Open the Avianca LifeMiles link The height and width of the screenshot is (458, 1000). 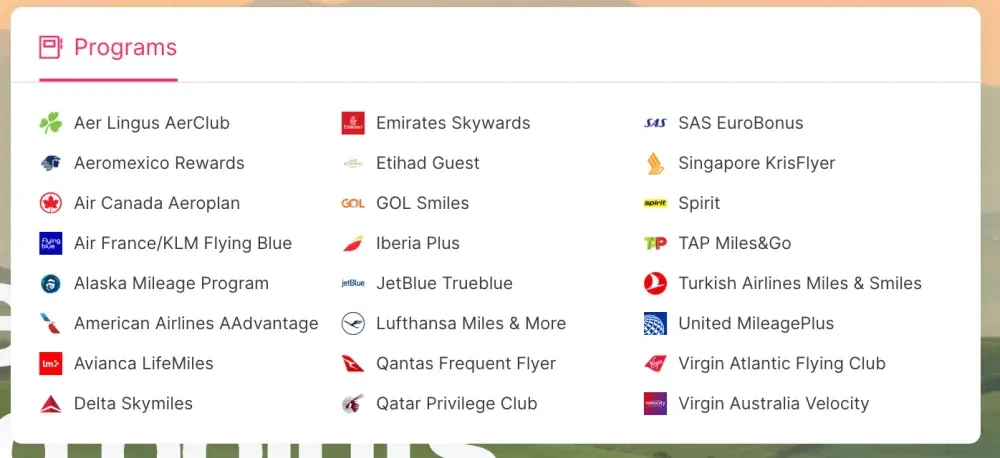pos(144,363)
